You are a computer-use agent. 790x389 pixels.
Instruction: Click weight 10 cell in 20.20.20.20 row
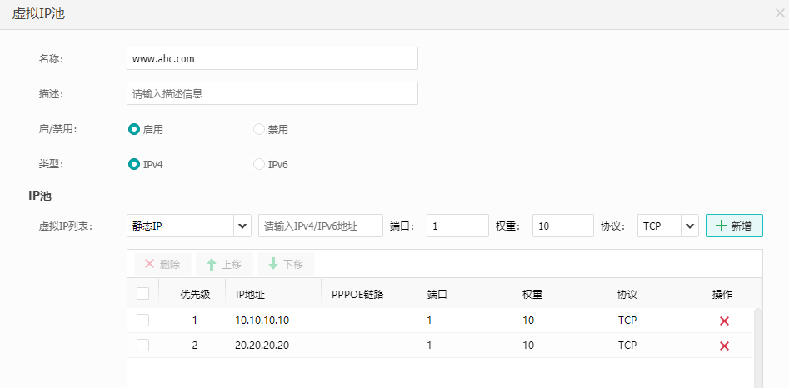click(528, 345)
